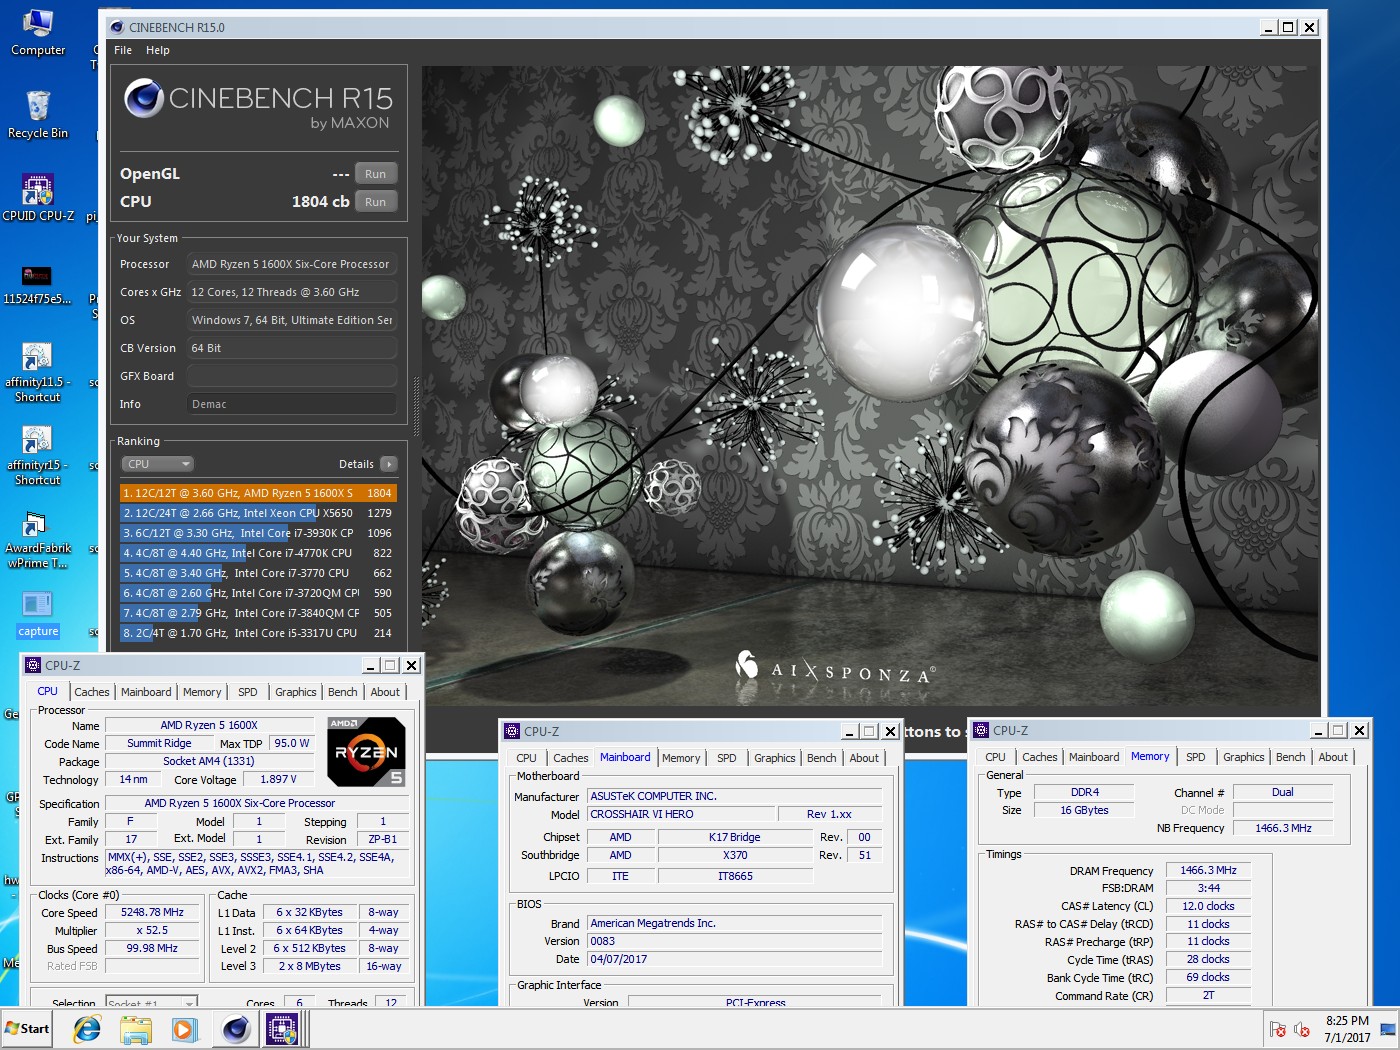Image resolution: width=1400 pixels, height=1050 pixels.
Task: Click the Show desktop tray icon
Action: tap(1388, 1029)
